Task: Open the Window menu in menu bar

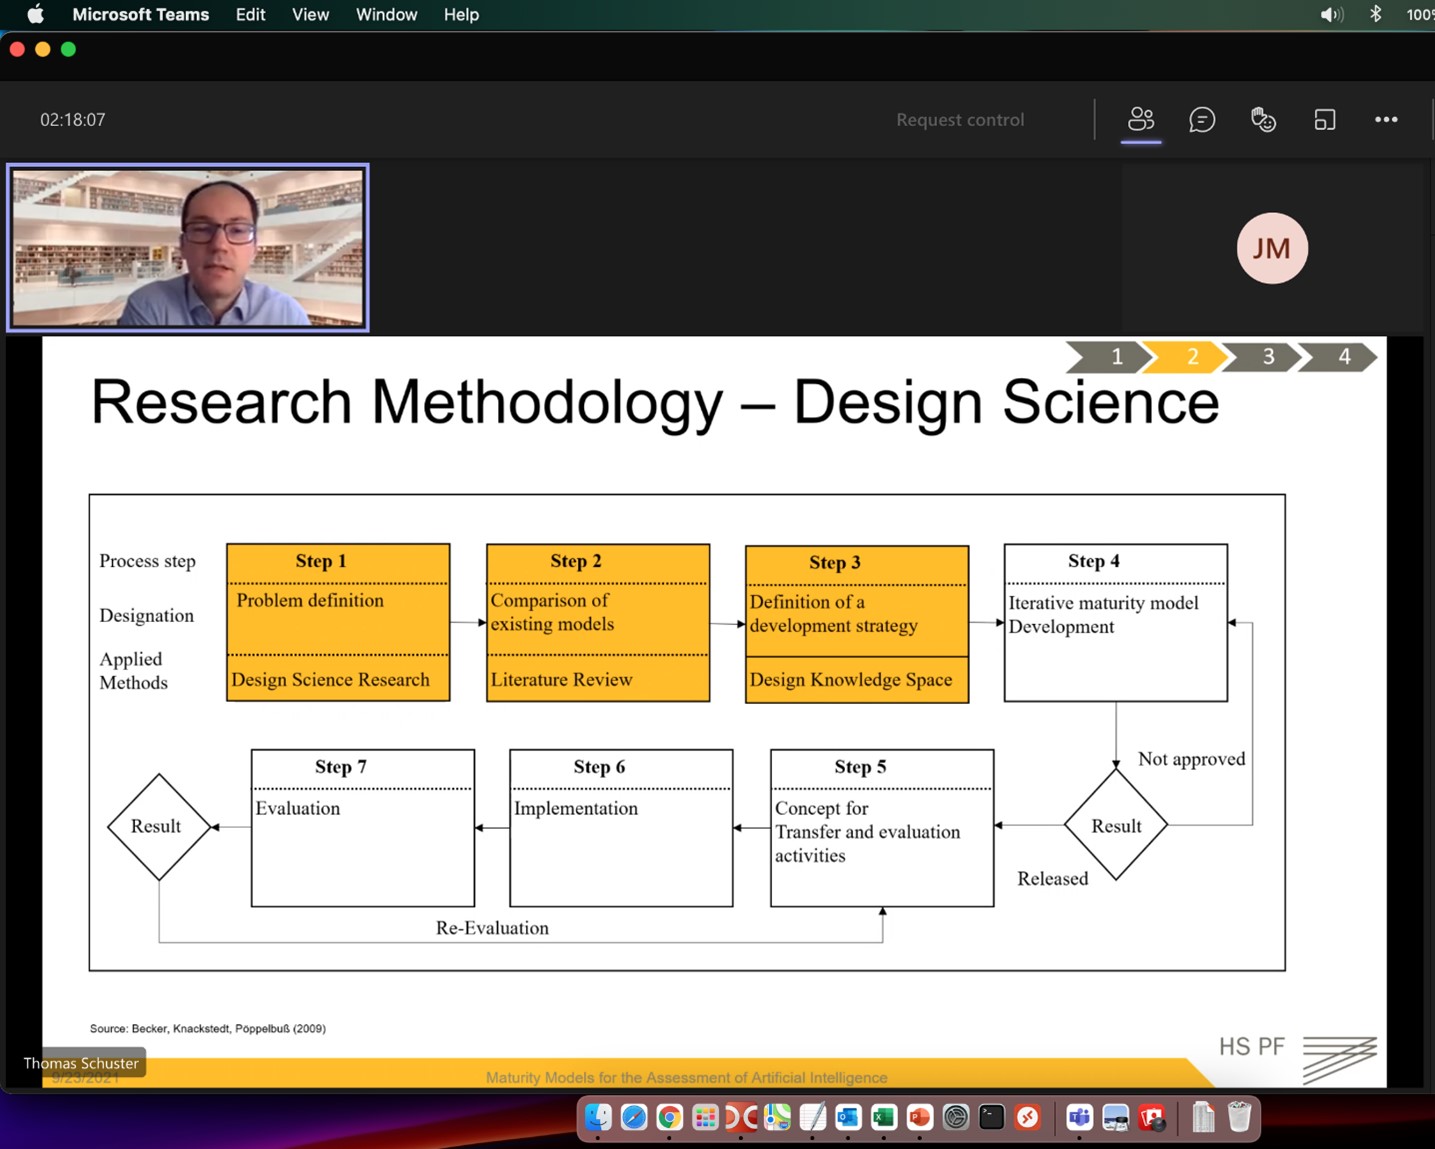Action: pyautogui.click(x=386, y=15)
